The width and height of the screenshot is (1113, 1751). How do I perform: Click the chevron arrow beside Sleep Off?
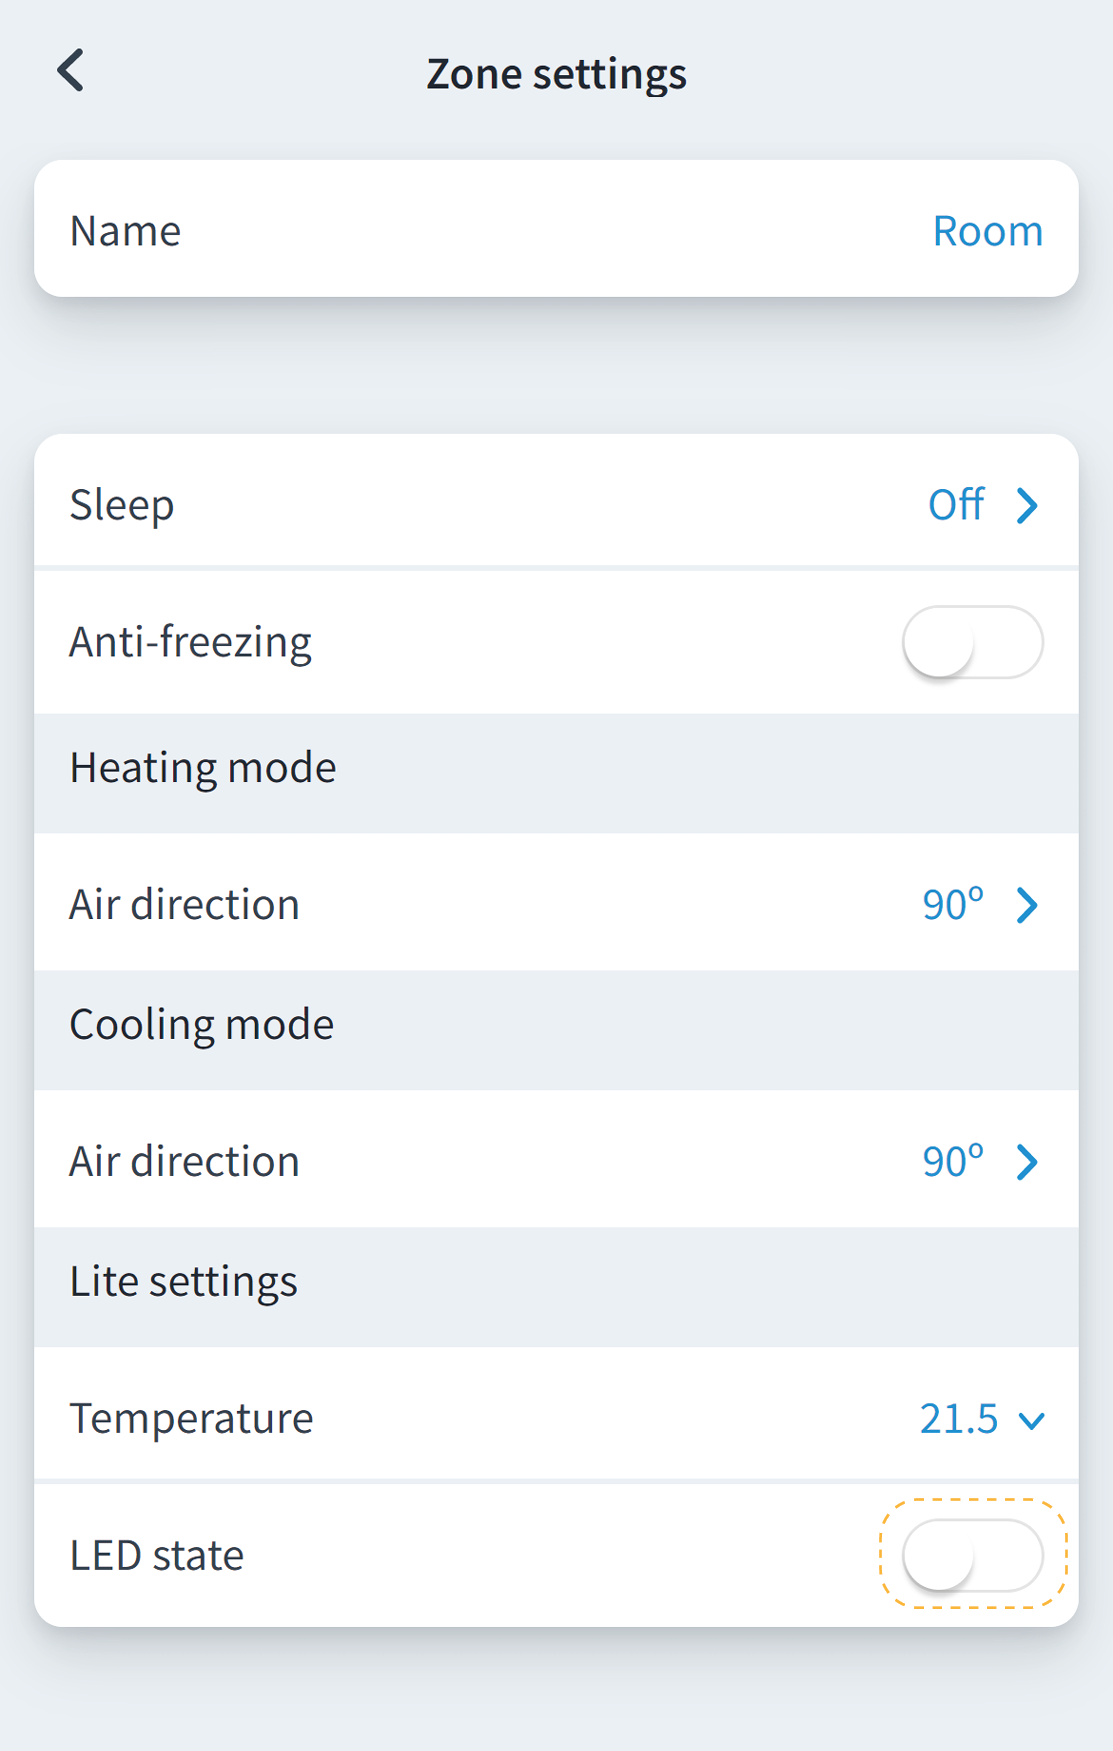[1027, 505]
